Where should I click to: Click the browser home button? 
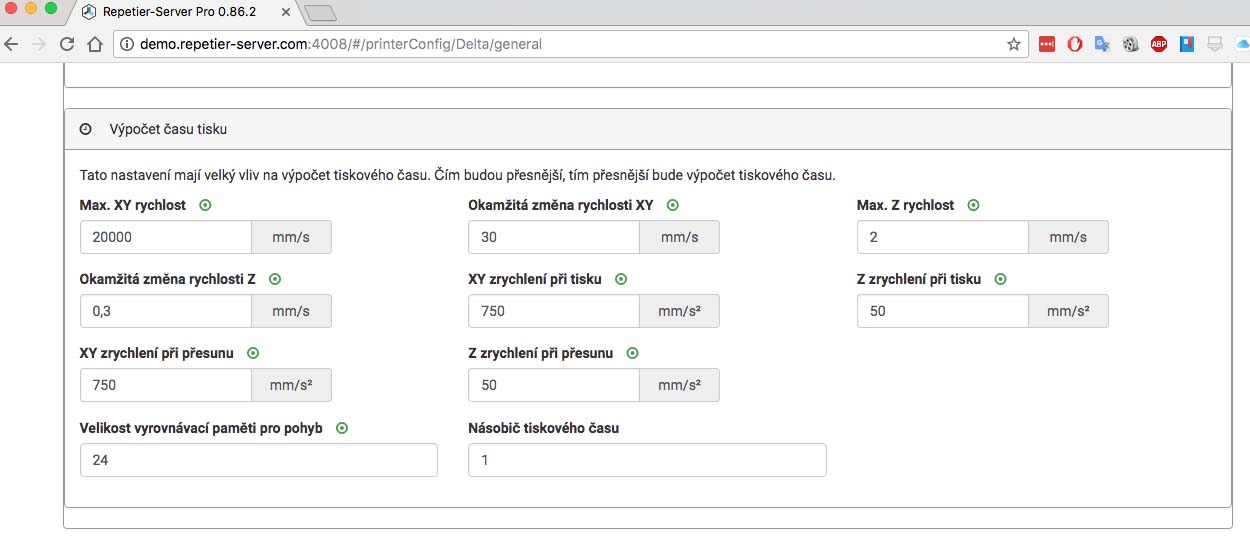click(95, 44)
